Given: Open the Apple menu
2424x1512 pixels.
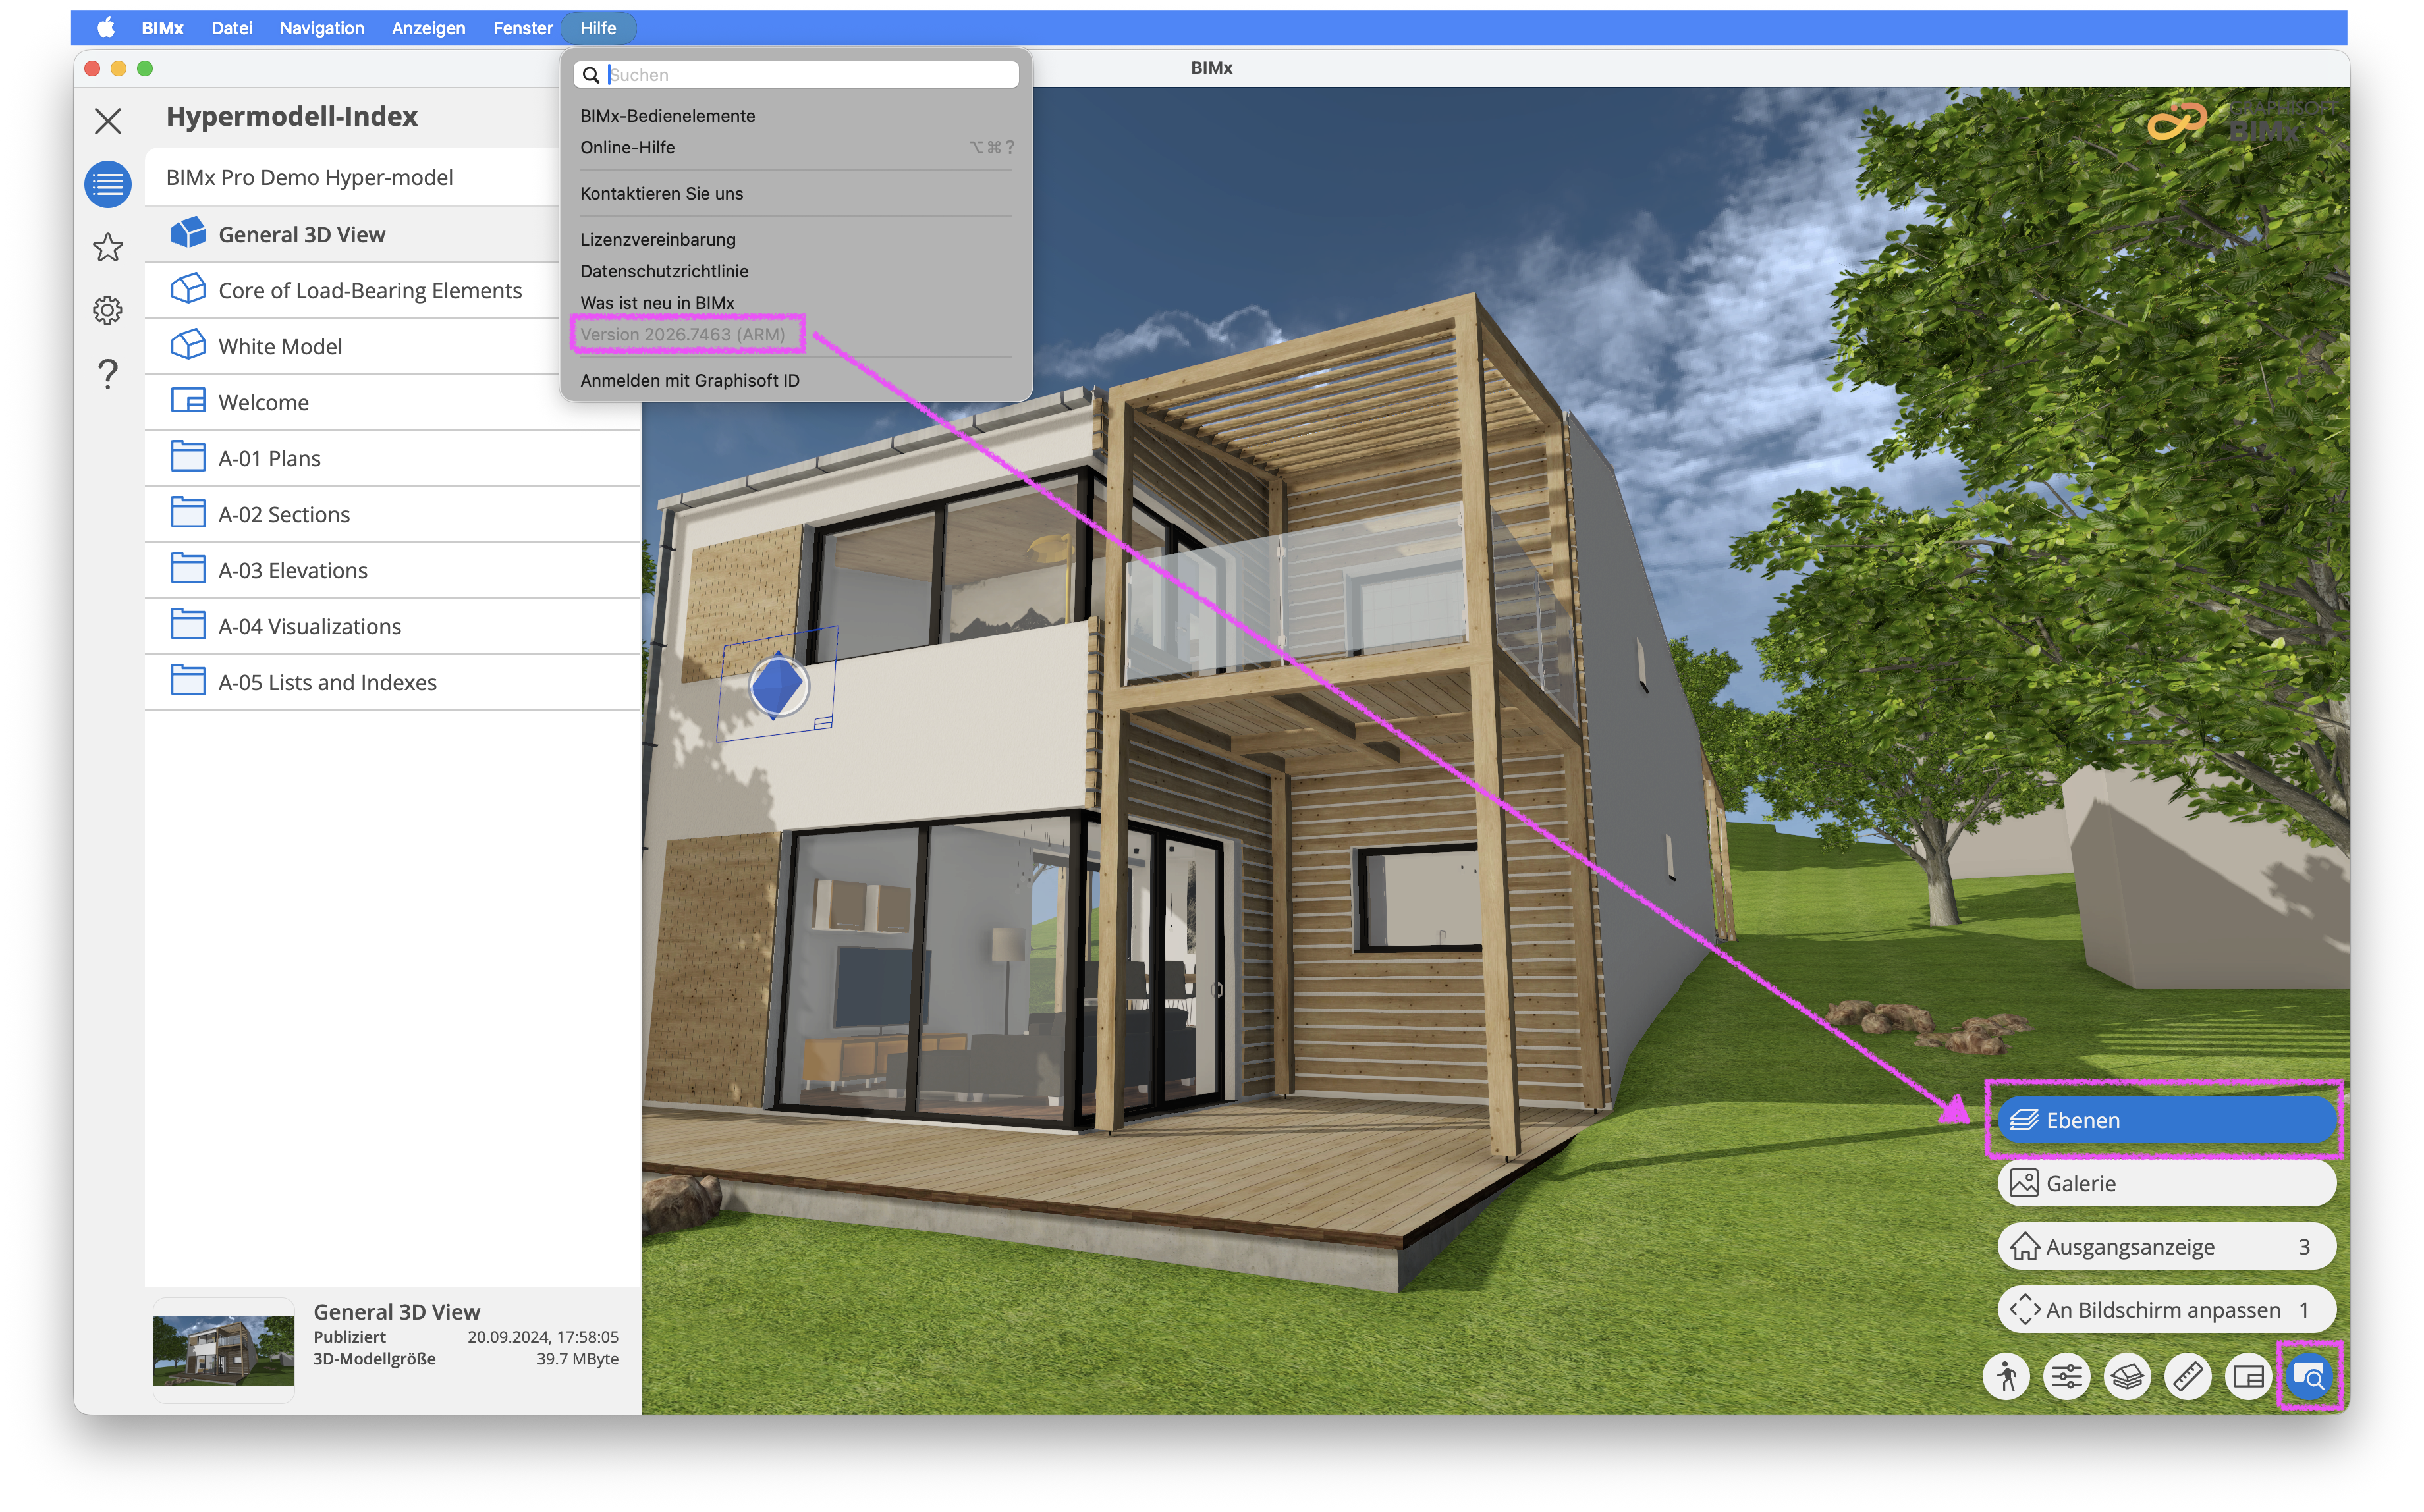Looking at the screenshot, I should point(105,28).
